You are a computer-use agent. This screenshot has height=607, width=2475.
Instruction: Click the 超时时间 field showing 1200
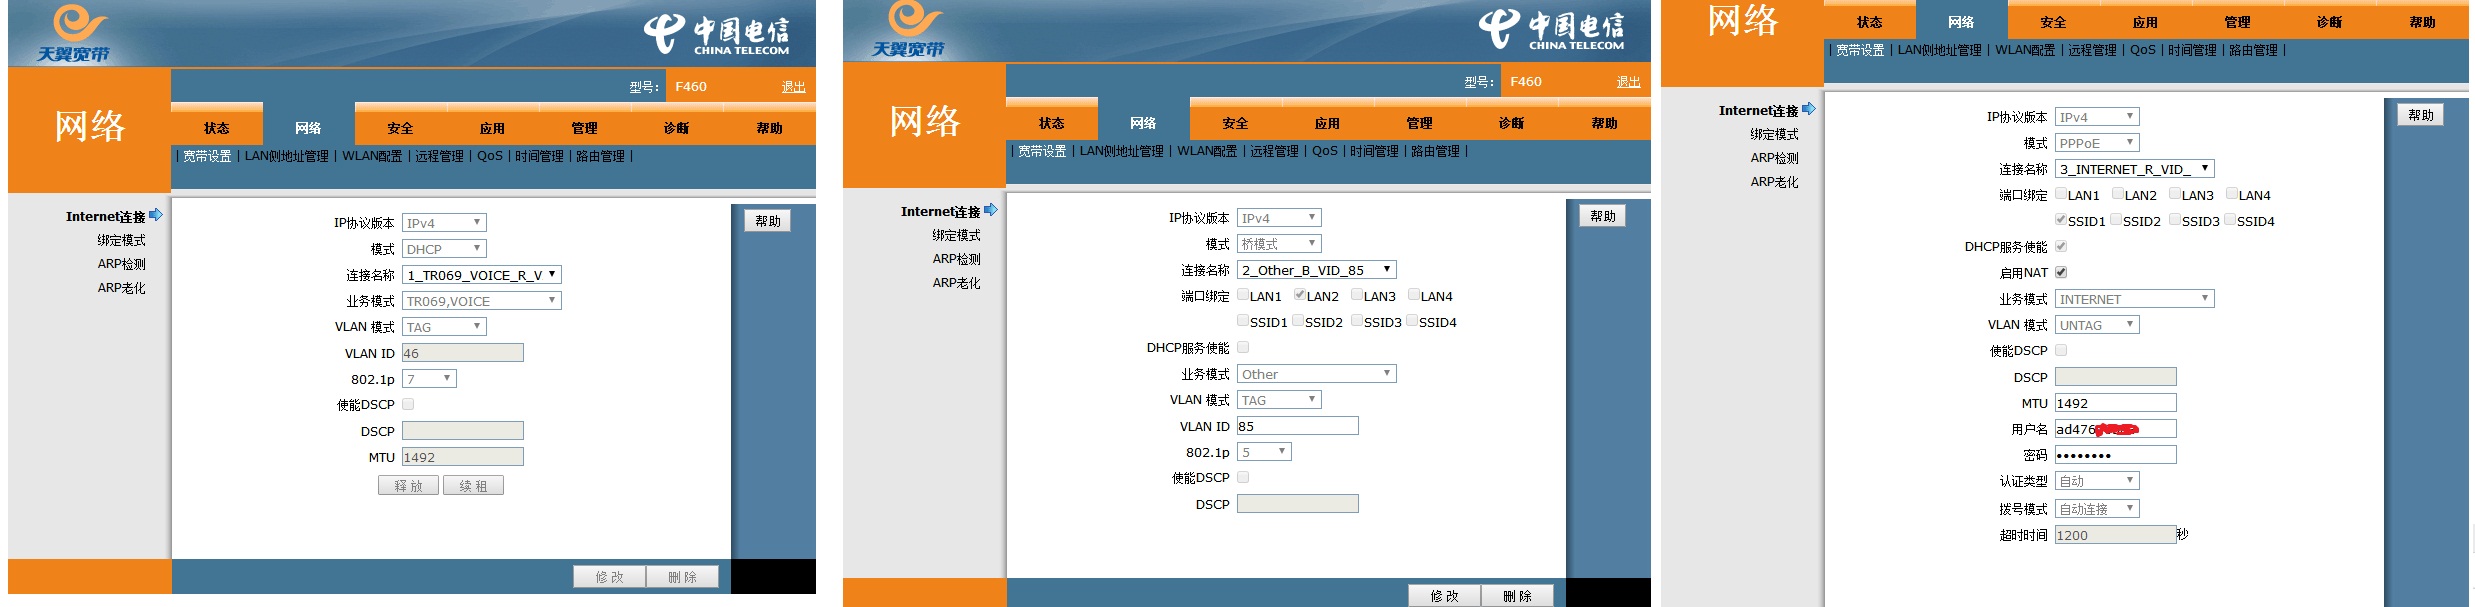pyautogui.click(x=2114, y=535)
